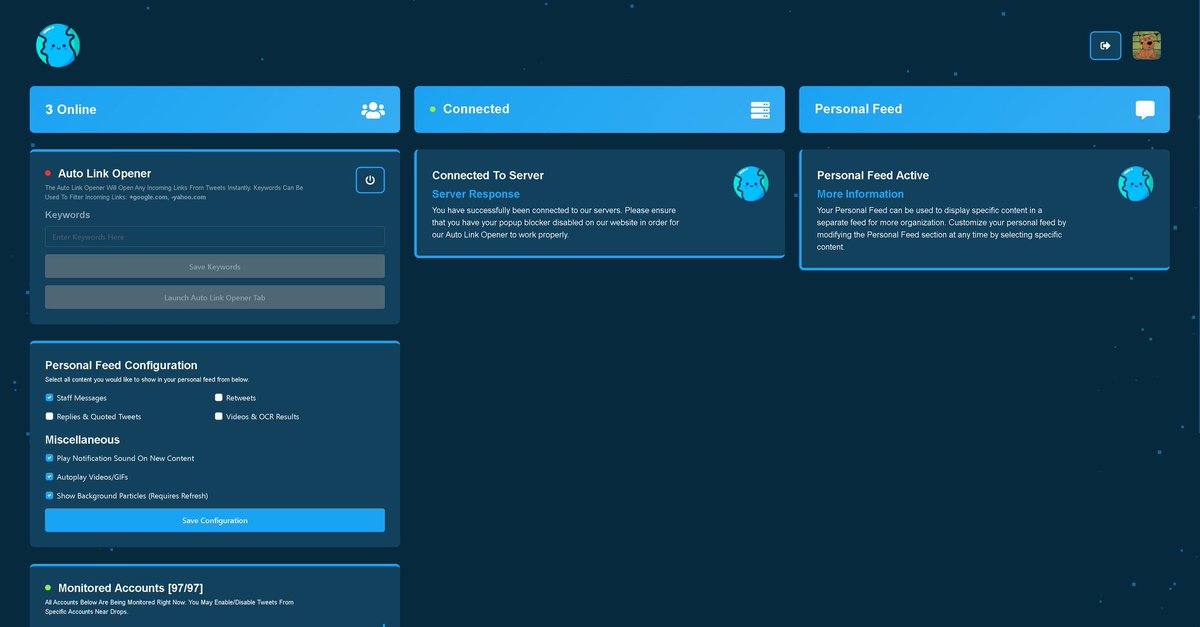The width and height of the screenshot is (1200, 627).
Task: Focus the Enter Keywords Here input field
Action: click(x=215, y=237)
